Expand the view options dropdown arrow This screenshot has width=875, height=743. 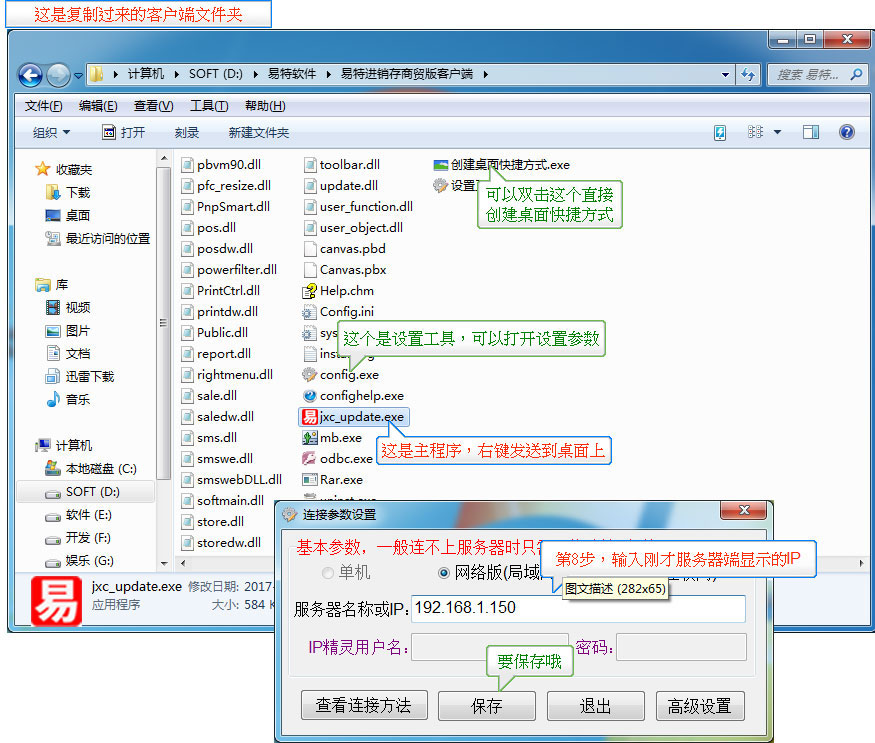777,132
